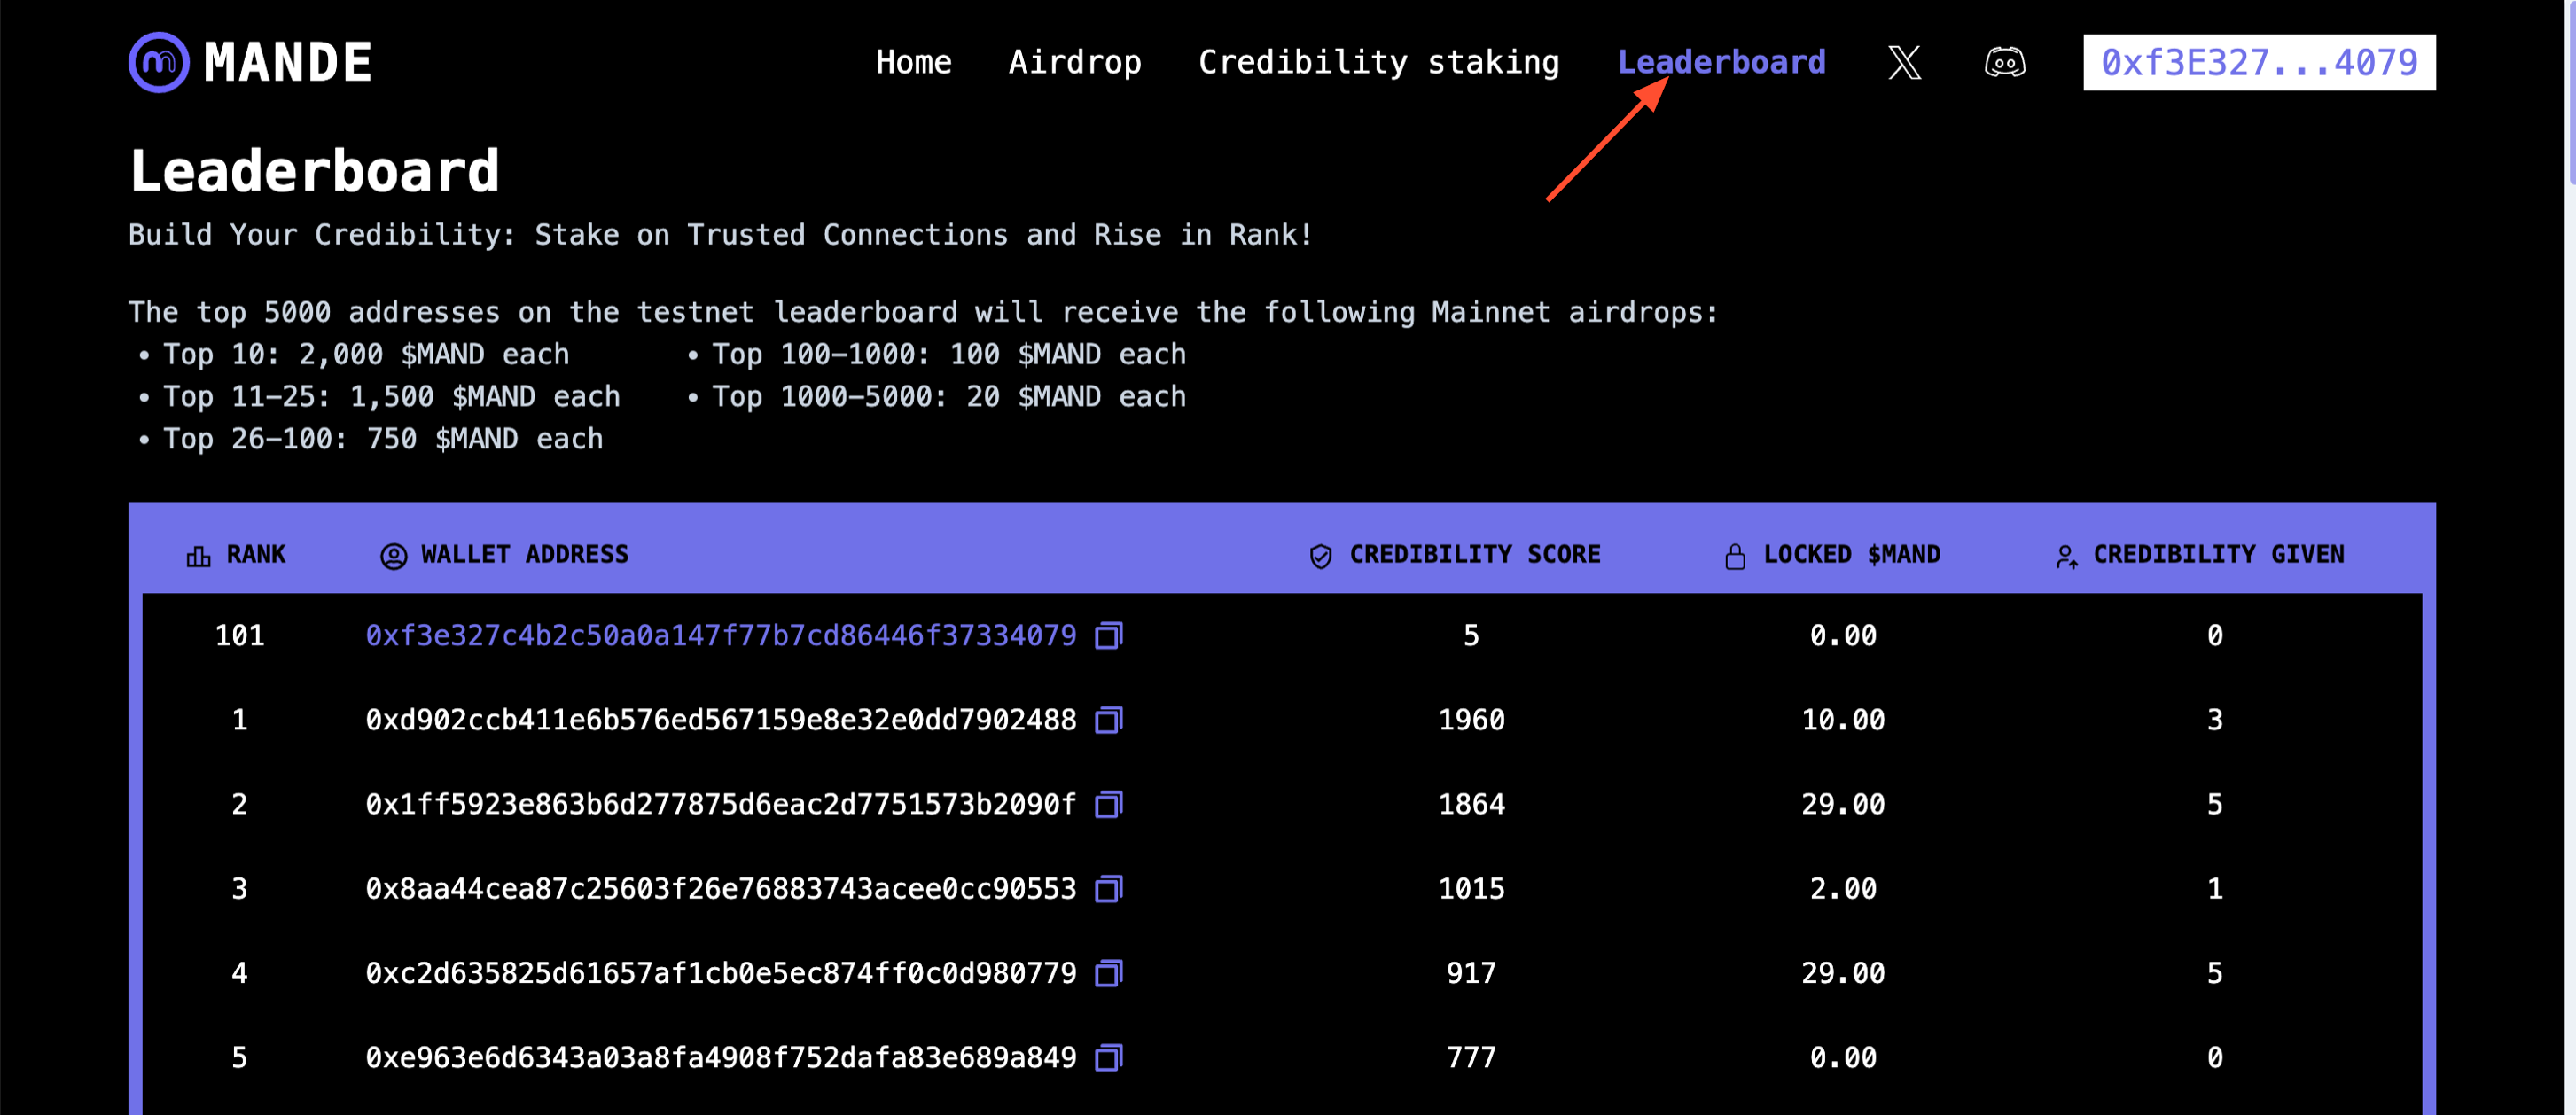
Task: Click locked amount 10.00
Action: coord(1843,720)
